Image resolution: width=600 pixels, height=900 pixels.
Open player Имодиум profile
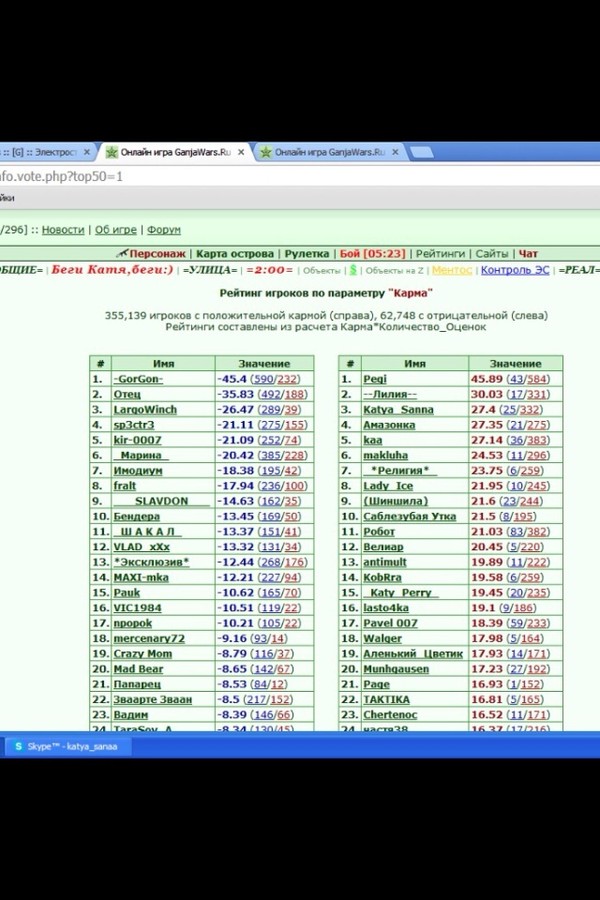click(x=138, y=471)
